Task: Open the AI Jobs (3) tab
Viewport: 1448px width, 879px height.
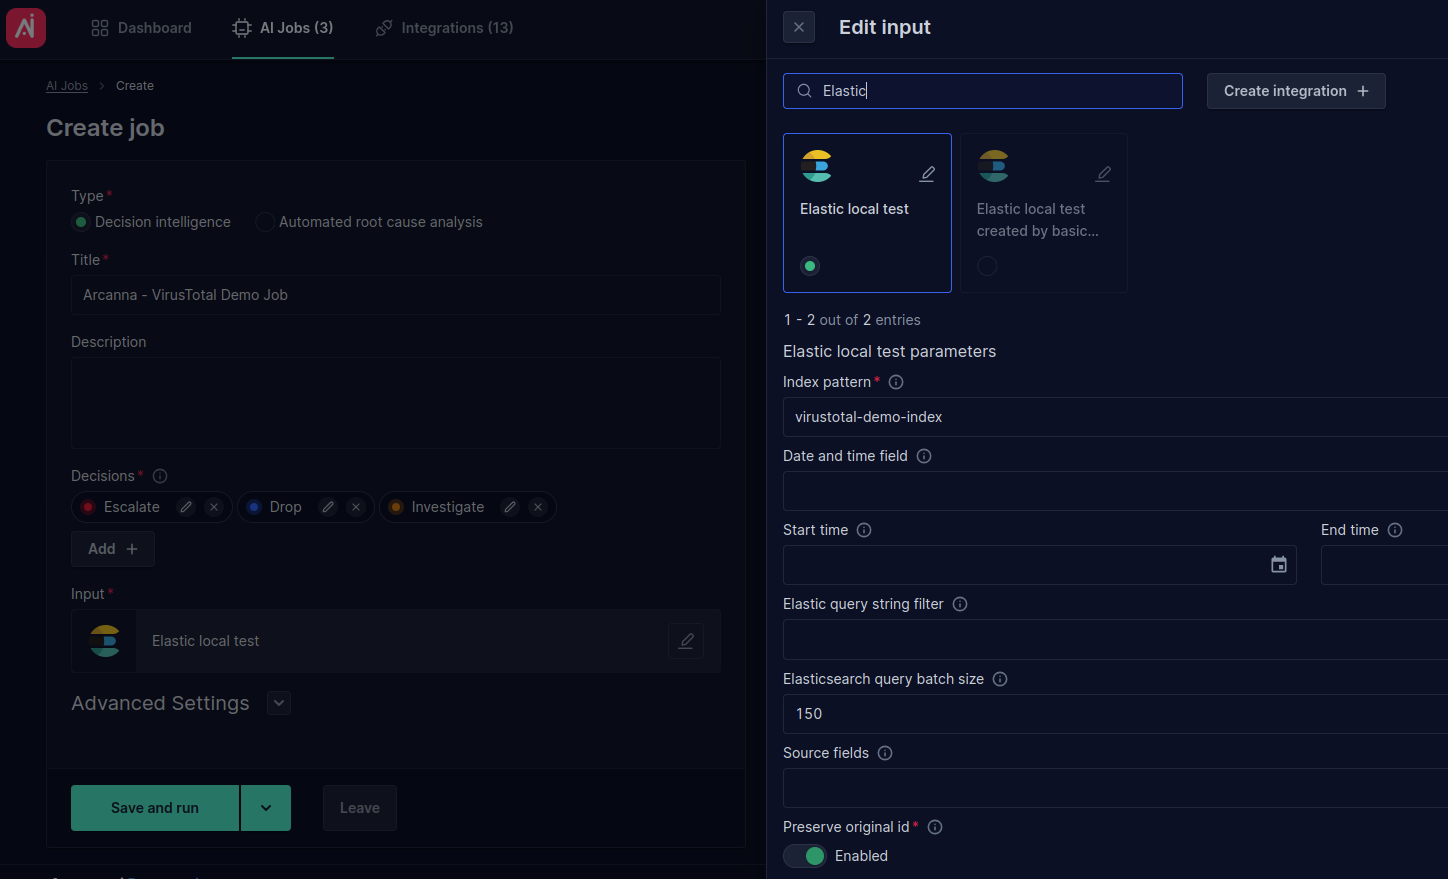Action: click(283, 28)
